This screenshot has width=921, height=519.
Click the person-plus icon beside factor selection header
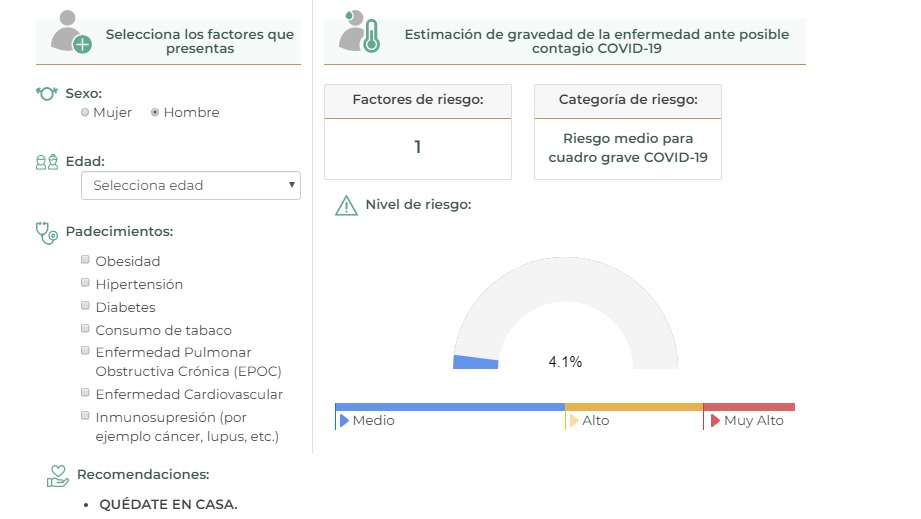[70, 33]
